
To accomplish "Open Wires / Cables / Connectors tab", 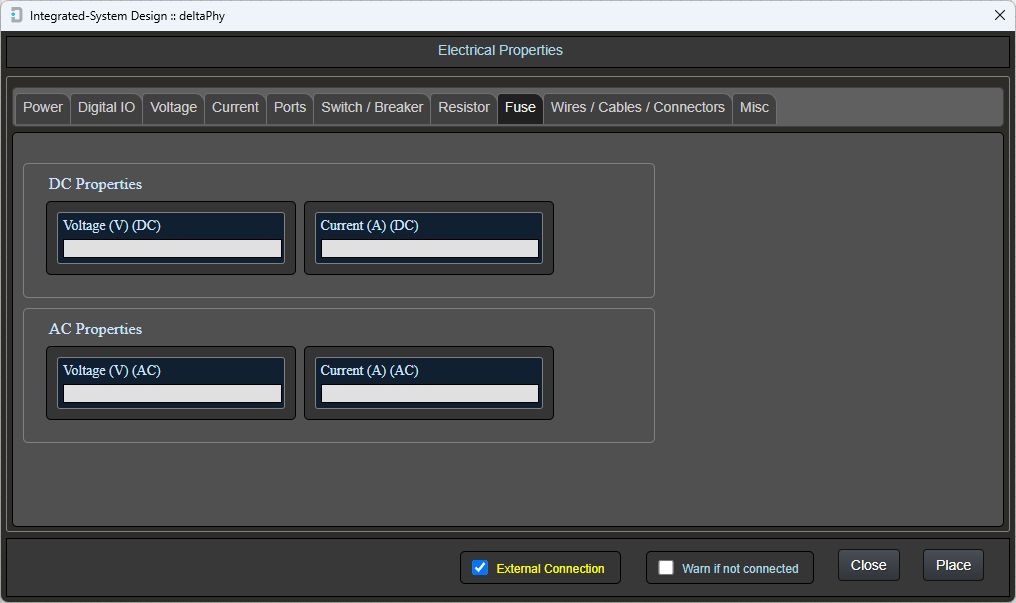I will 637,108.
